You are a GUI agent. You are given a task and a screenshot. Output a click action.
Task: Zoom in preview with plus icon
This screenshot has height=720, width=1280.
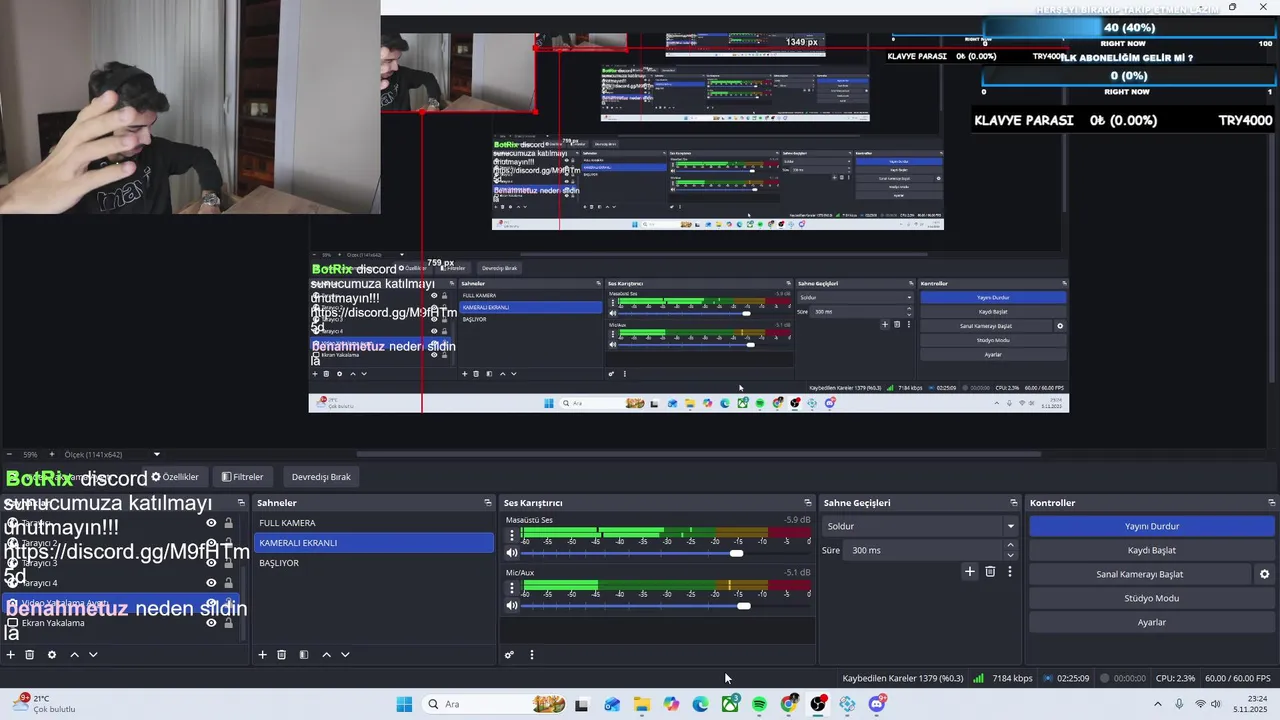point(54,454)
